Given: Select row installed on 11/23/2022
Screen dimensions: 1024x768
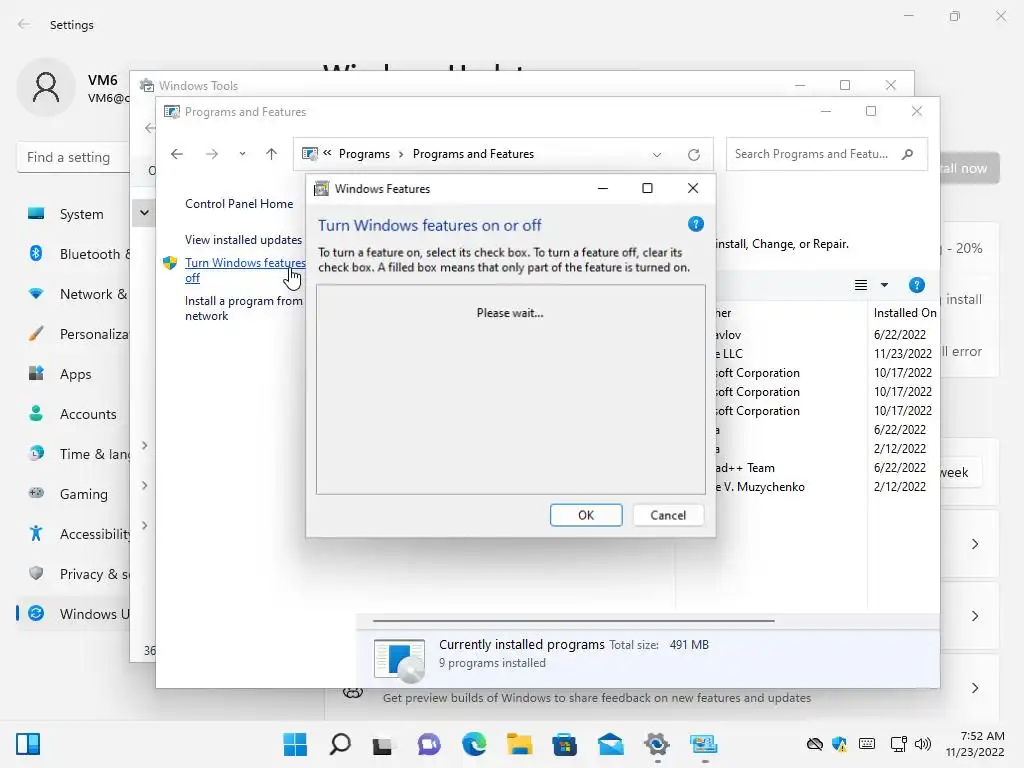Looking at the screenshot, I should tap(825, 353).
